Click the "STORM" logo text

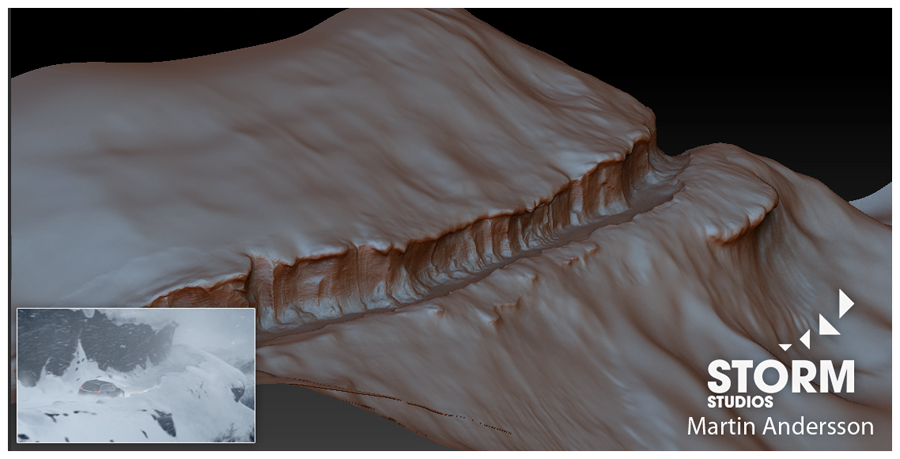(781, 377)
